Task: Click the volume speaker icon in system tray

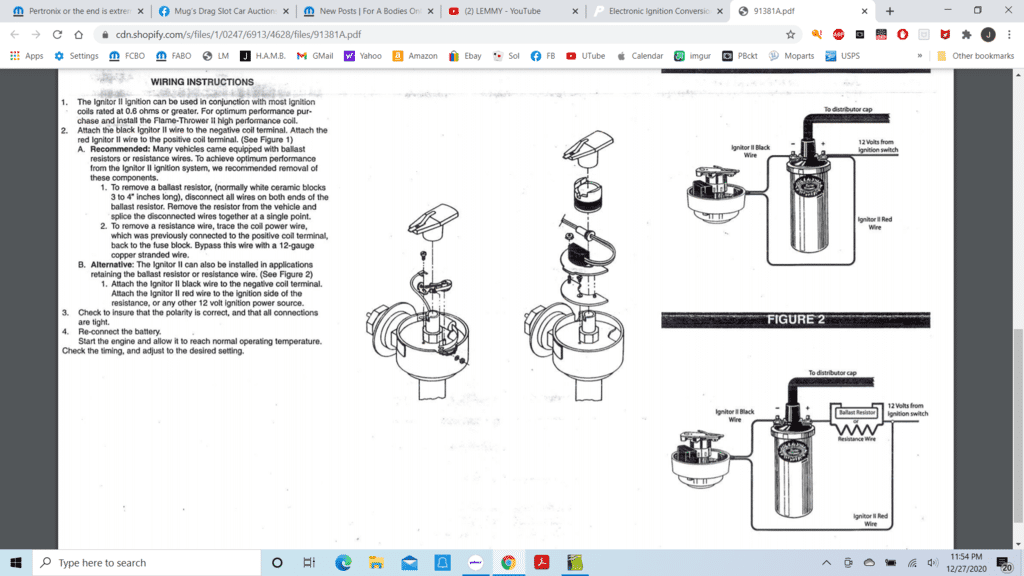Action: [930, 563]
